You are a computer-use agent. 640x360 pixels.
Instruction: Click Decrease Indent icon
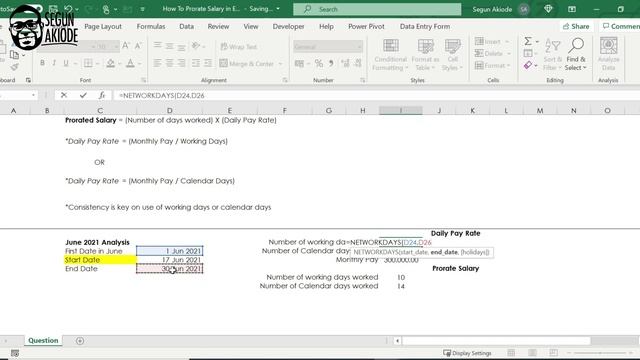pos(196,63)
